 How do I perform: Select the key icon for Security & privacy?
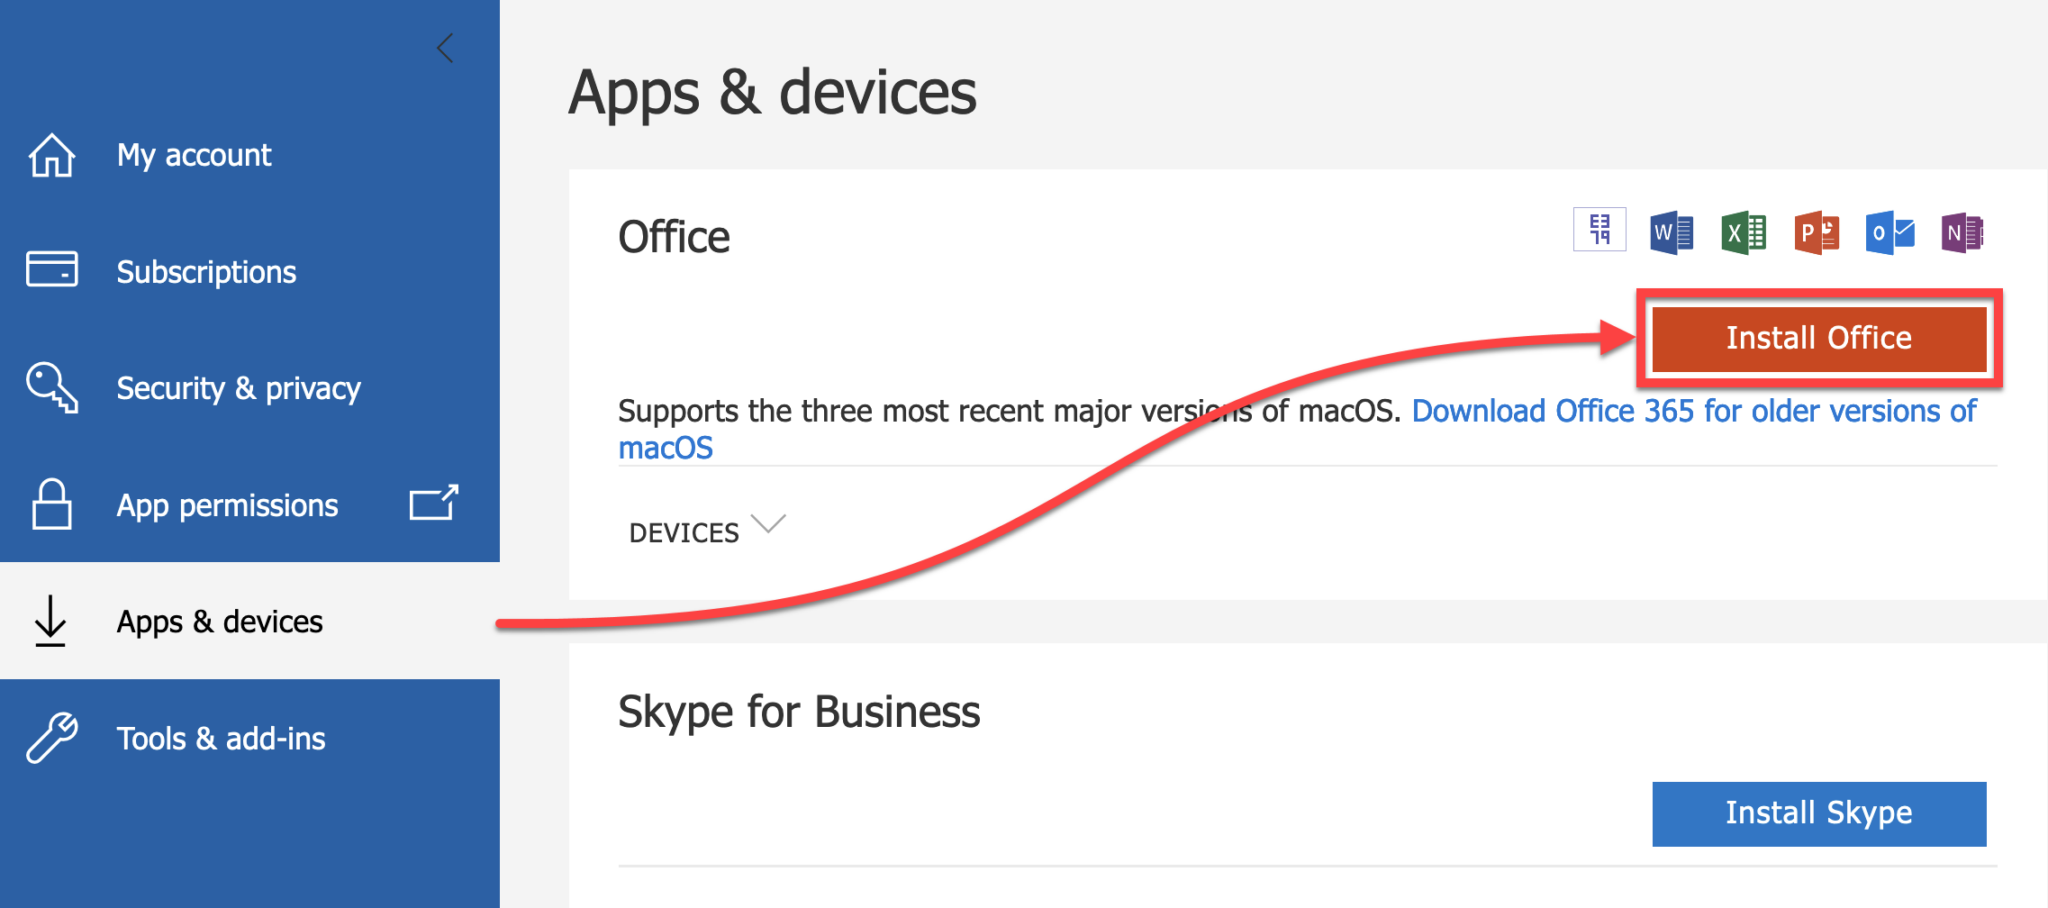coord(50,388)
